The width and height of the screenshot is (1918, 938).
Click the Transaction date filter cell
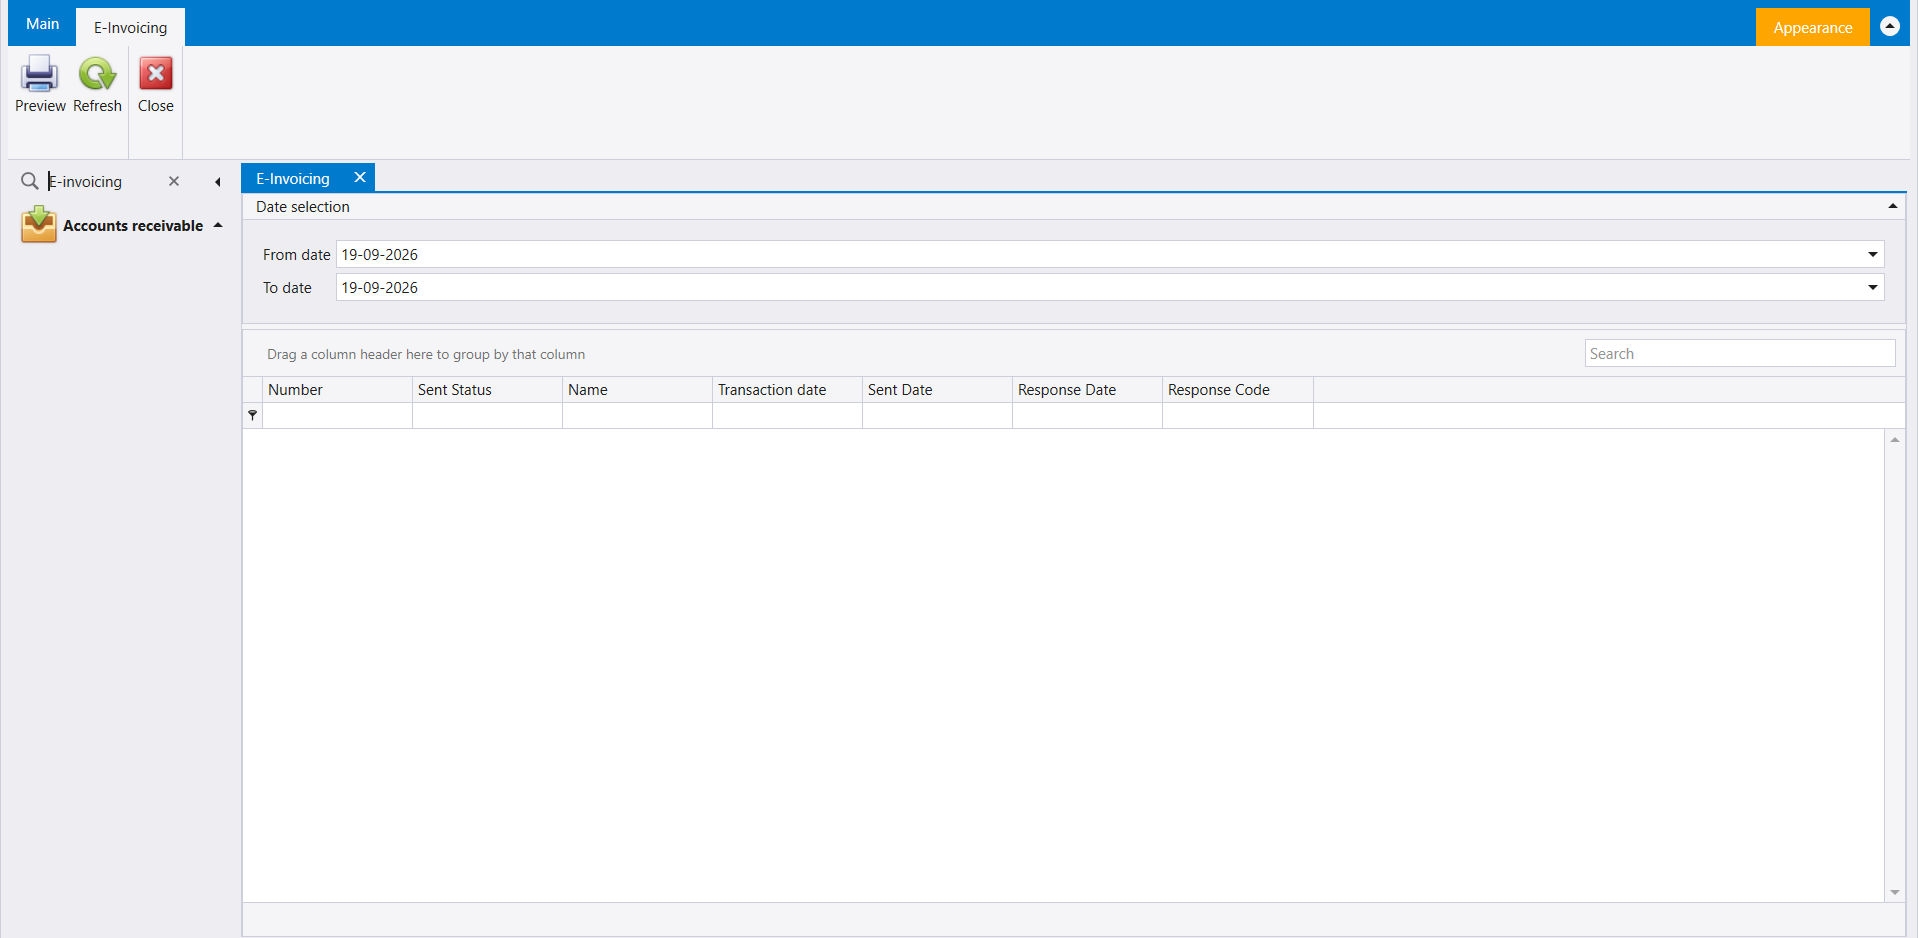click(x=787, y=415)
